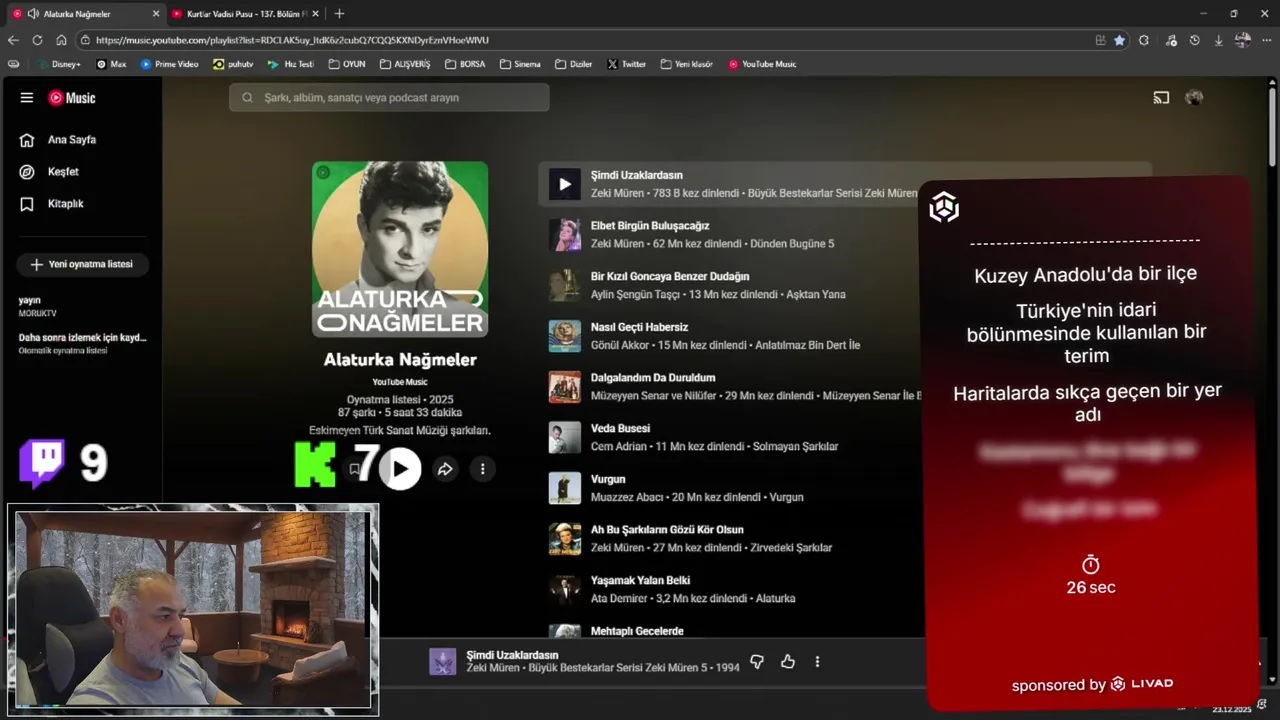Click Dalgalandım Da Duruldum cover thumbnail
Screen dimensions: 1280x720
tap(564, 387)
